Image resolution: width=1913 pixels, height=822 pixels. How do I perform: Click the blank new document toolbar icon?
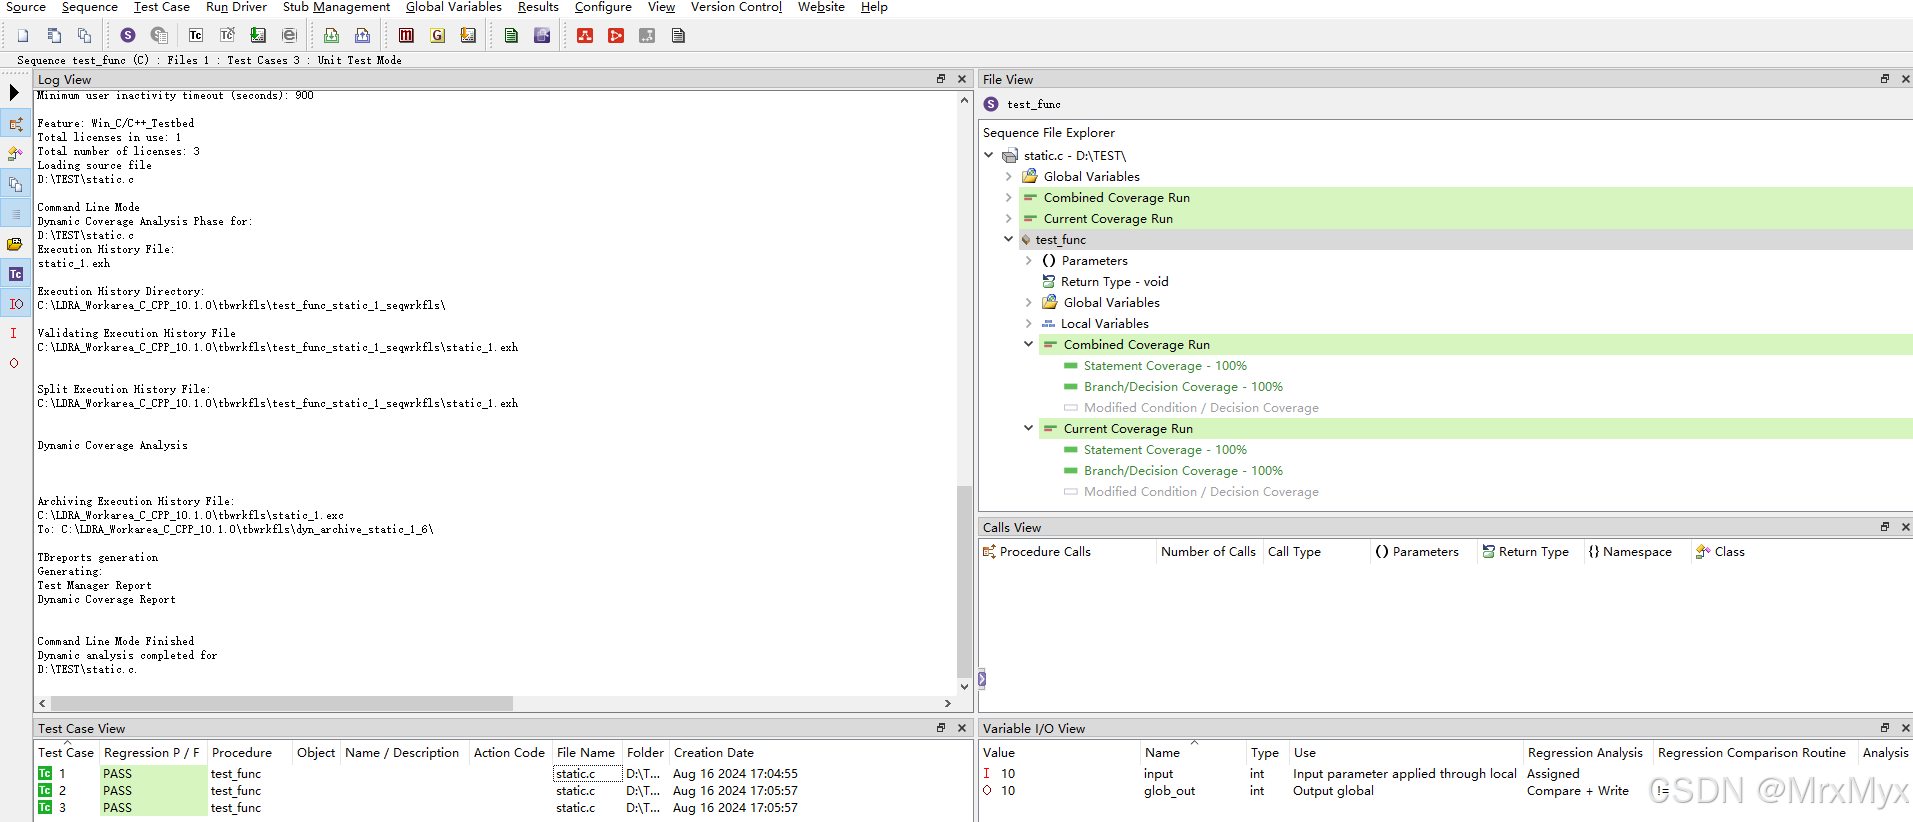pyautogui.click(x=23, y=35)
